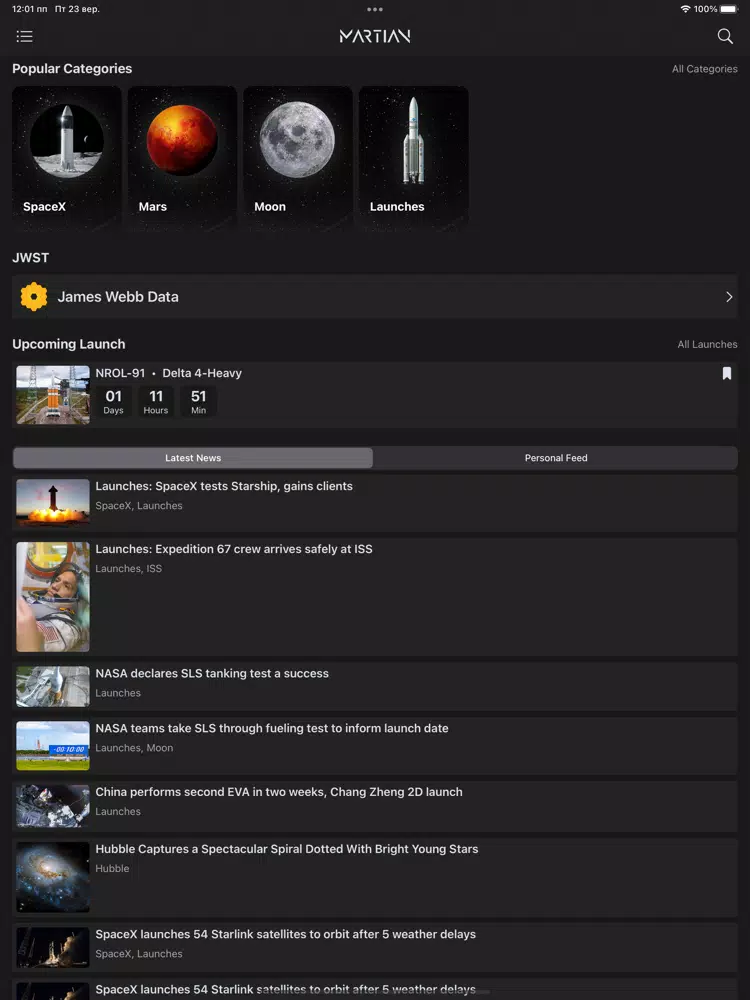Tap the 51 Min countdown box

pyautogui.click(x=198, y=402)
